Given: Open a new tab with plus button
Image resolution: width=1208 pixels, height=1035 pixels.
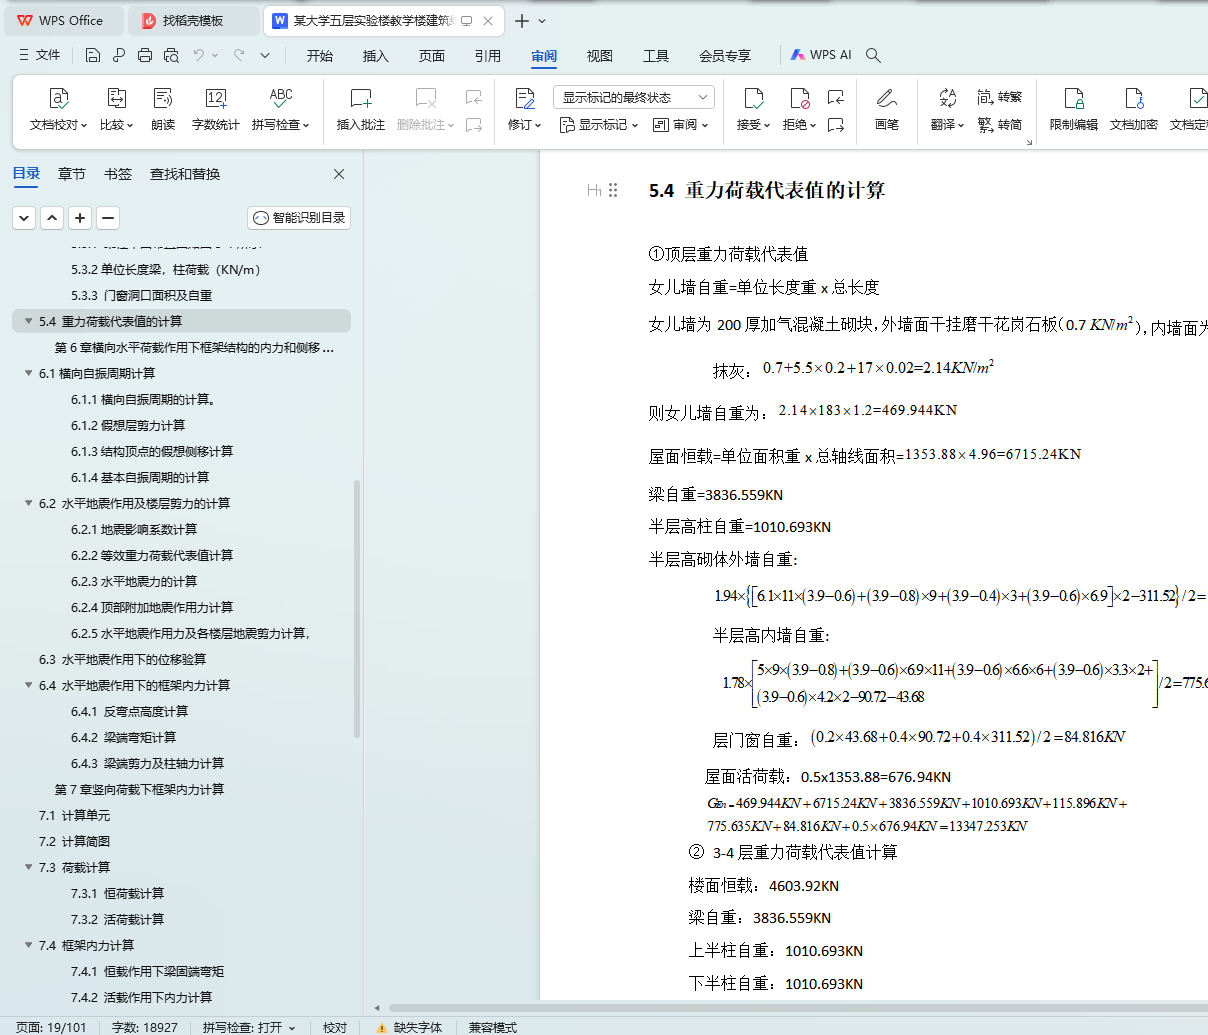Looking at the screenshot, I should click(522, 20).
